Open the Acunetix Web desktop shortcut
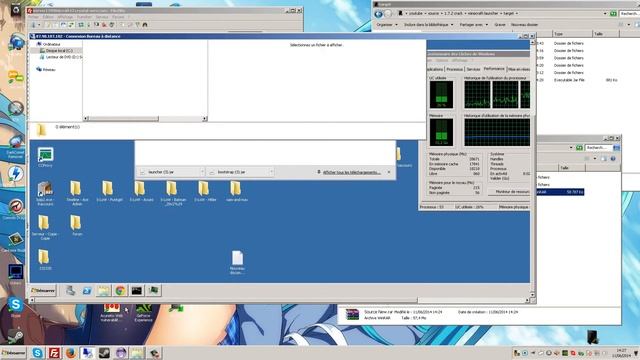Screen dimensions: 640x360 [x=111, y=313]
